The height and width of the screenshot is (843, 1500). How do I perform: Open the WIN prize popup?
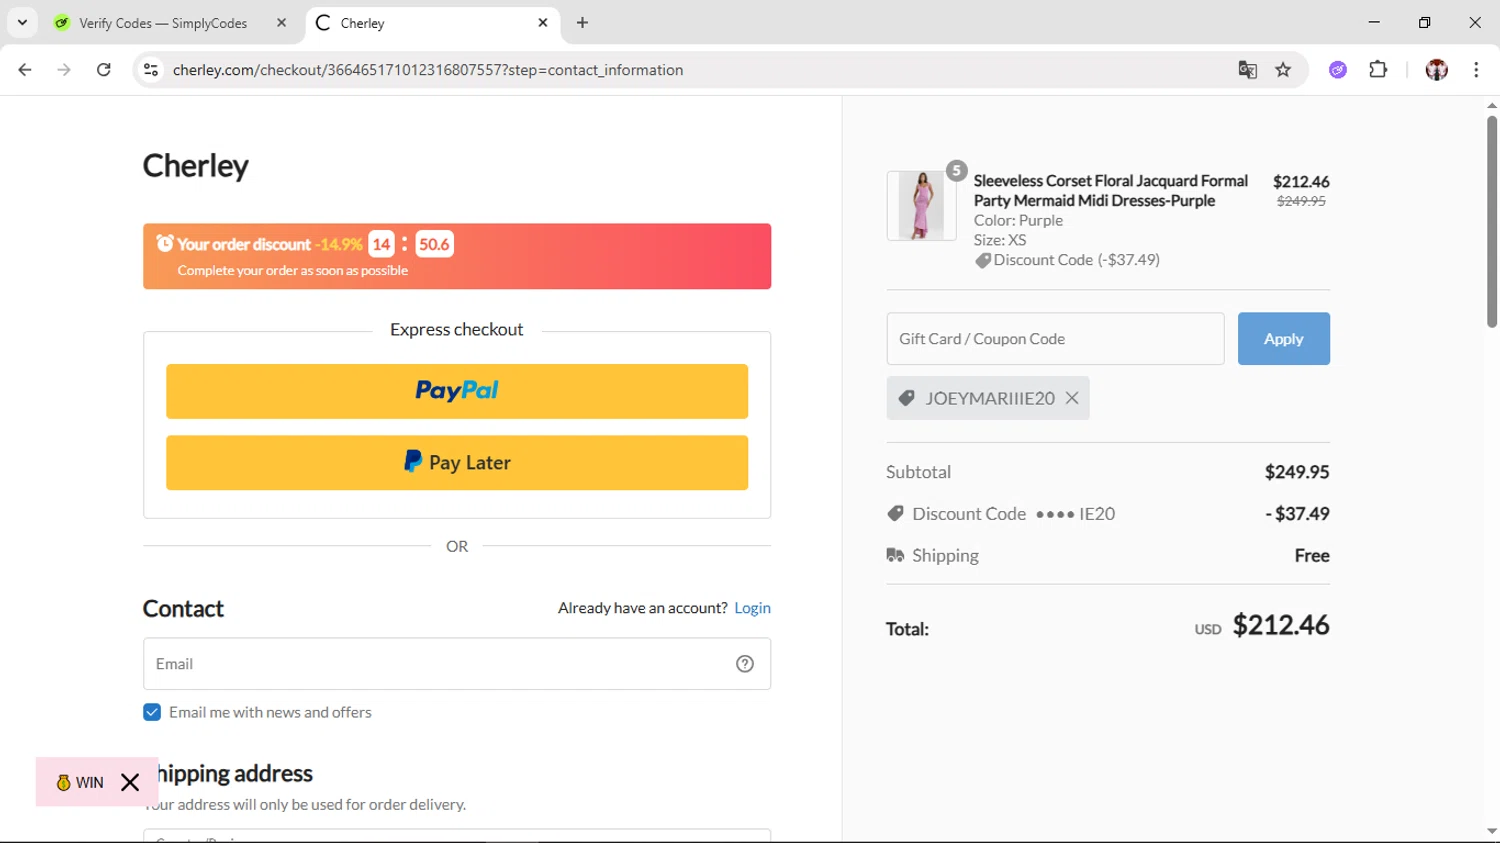(80, 782)
